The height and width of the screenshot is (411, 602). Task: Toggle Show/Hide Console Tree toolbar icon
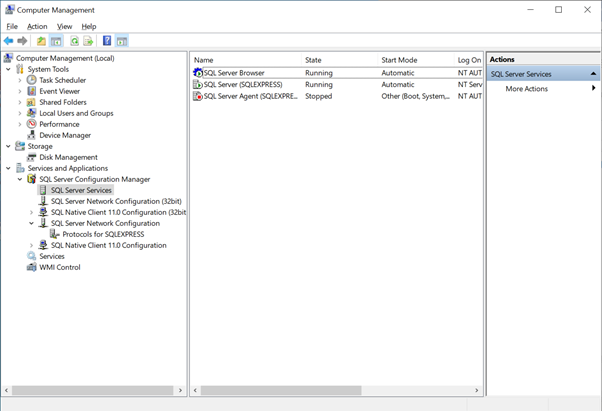[x=56, y=41]
